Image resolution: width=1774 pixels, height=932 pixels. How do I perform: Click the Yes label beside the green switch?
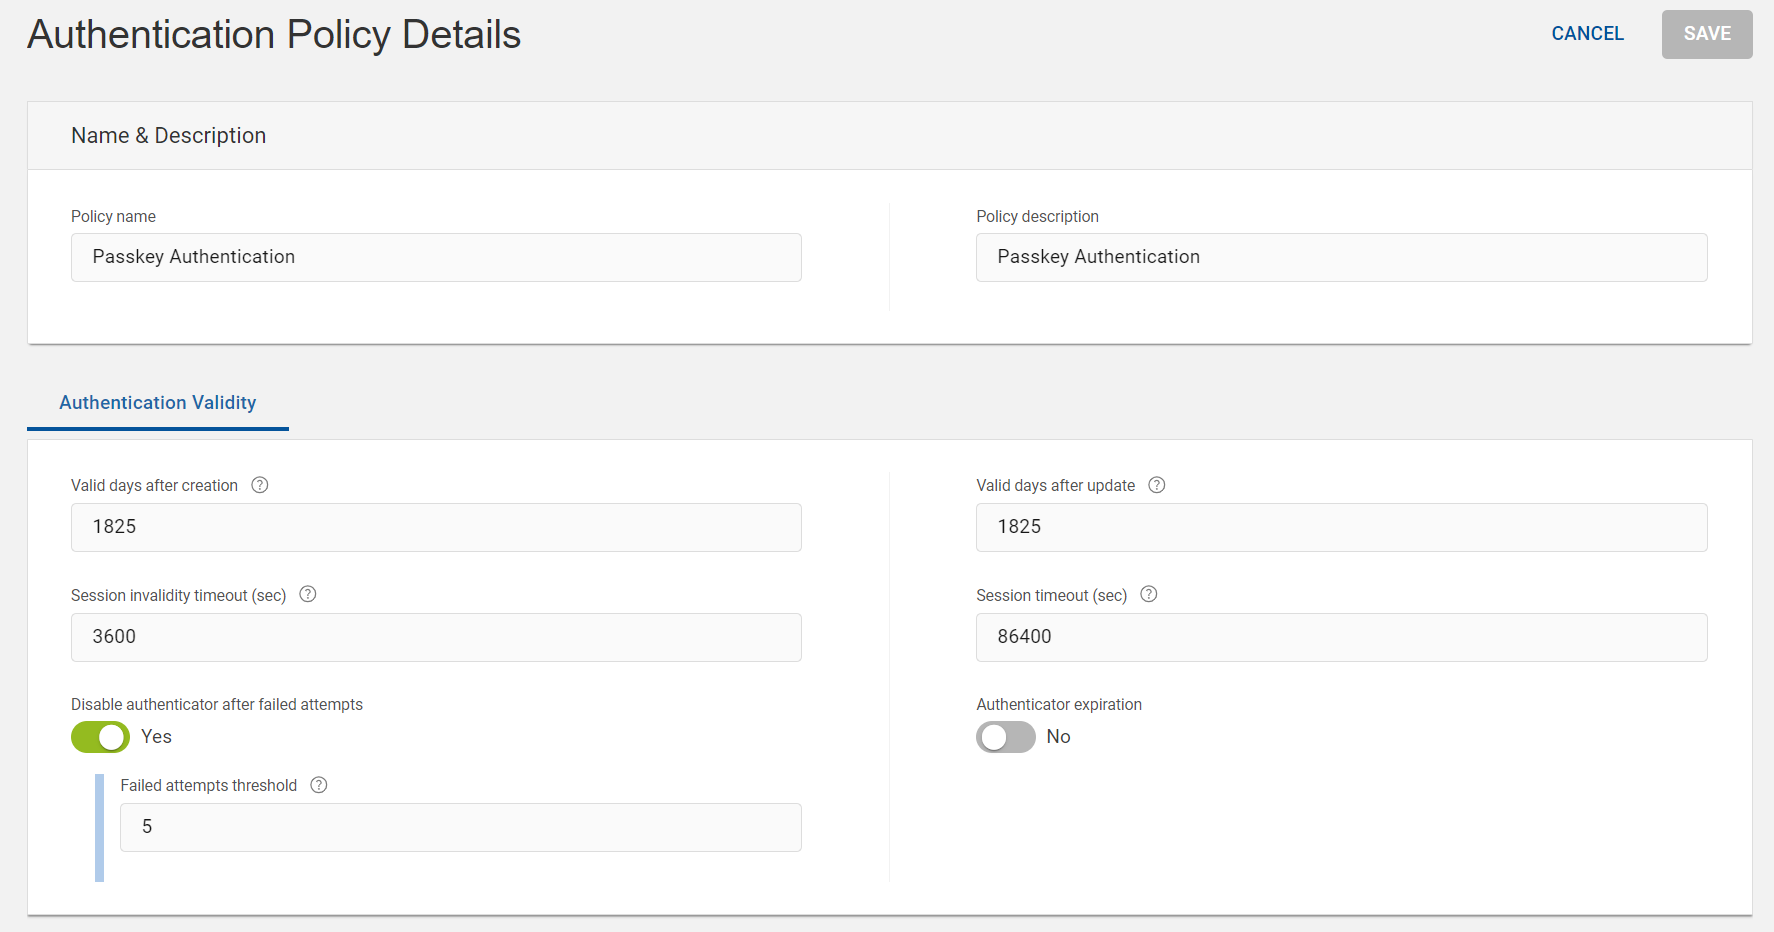point(157,737)
